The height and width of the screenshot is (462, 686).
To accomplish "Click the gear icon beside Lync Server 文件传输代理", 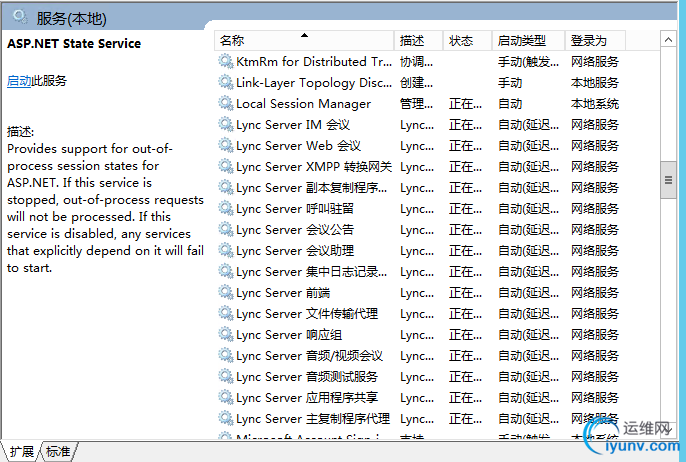I will pyautogui.click(x=226, y=313).
